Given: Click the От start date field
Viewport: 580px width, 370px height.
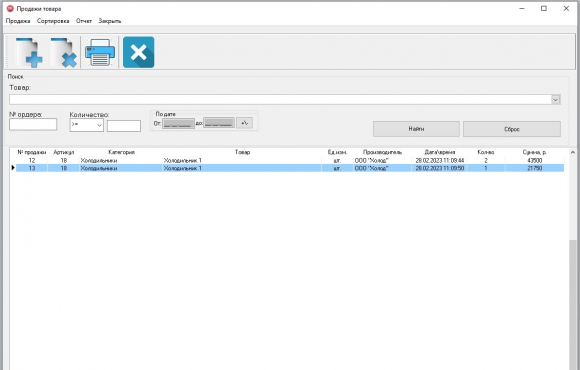Looking at the screenshot, I should coord(178,123).
